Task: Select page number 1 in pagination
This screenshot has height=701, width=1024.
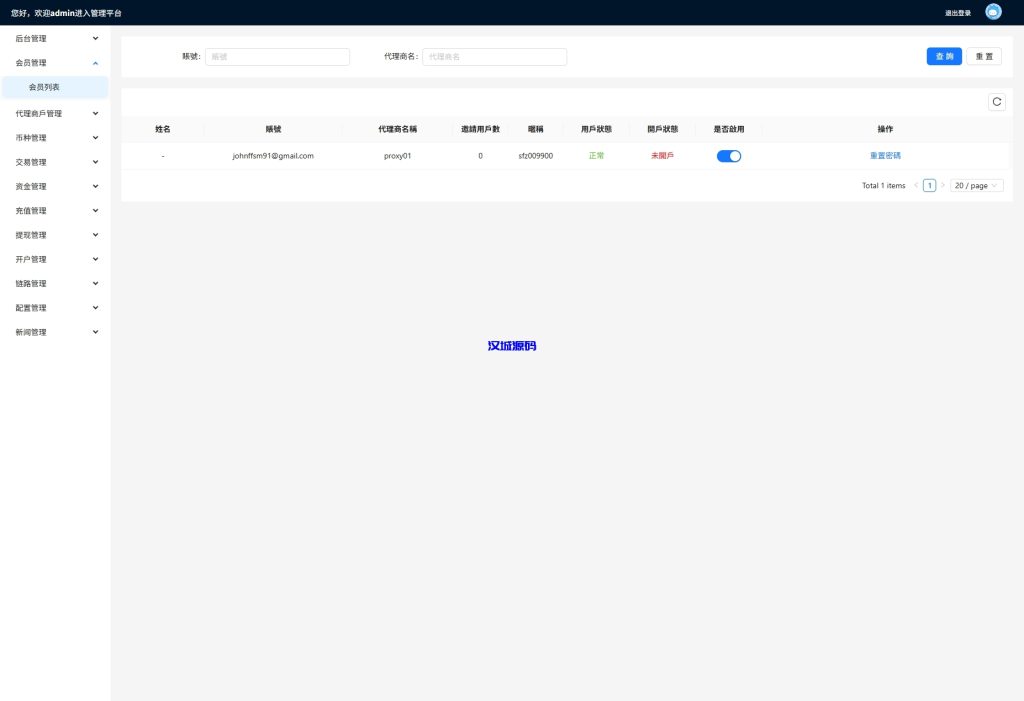Action: click(929, 186)
